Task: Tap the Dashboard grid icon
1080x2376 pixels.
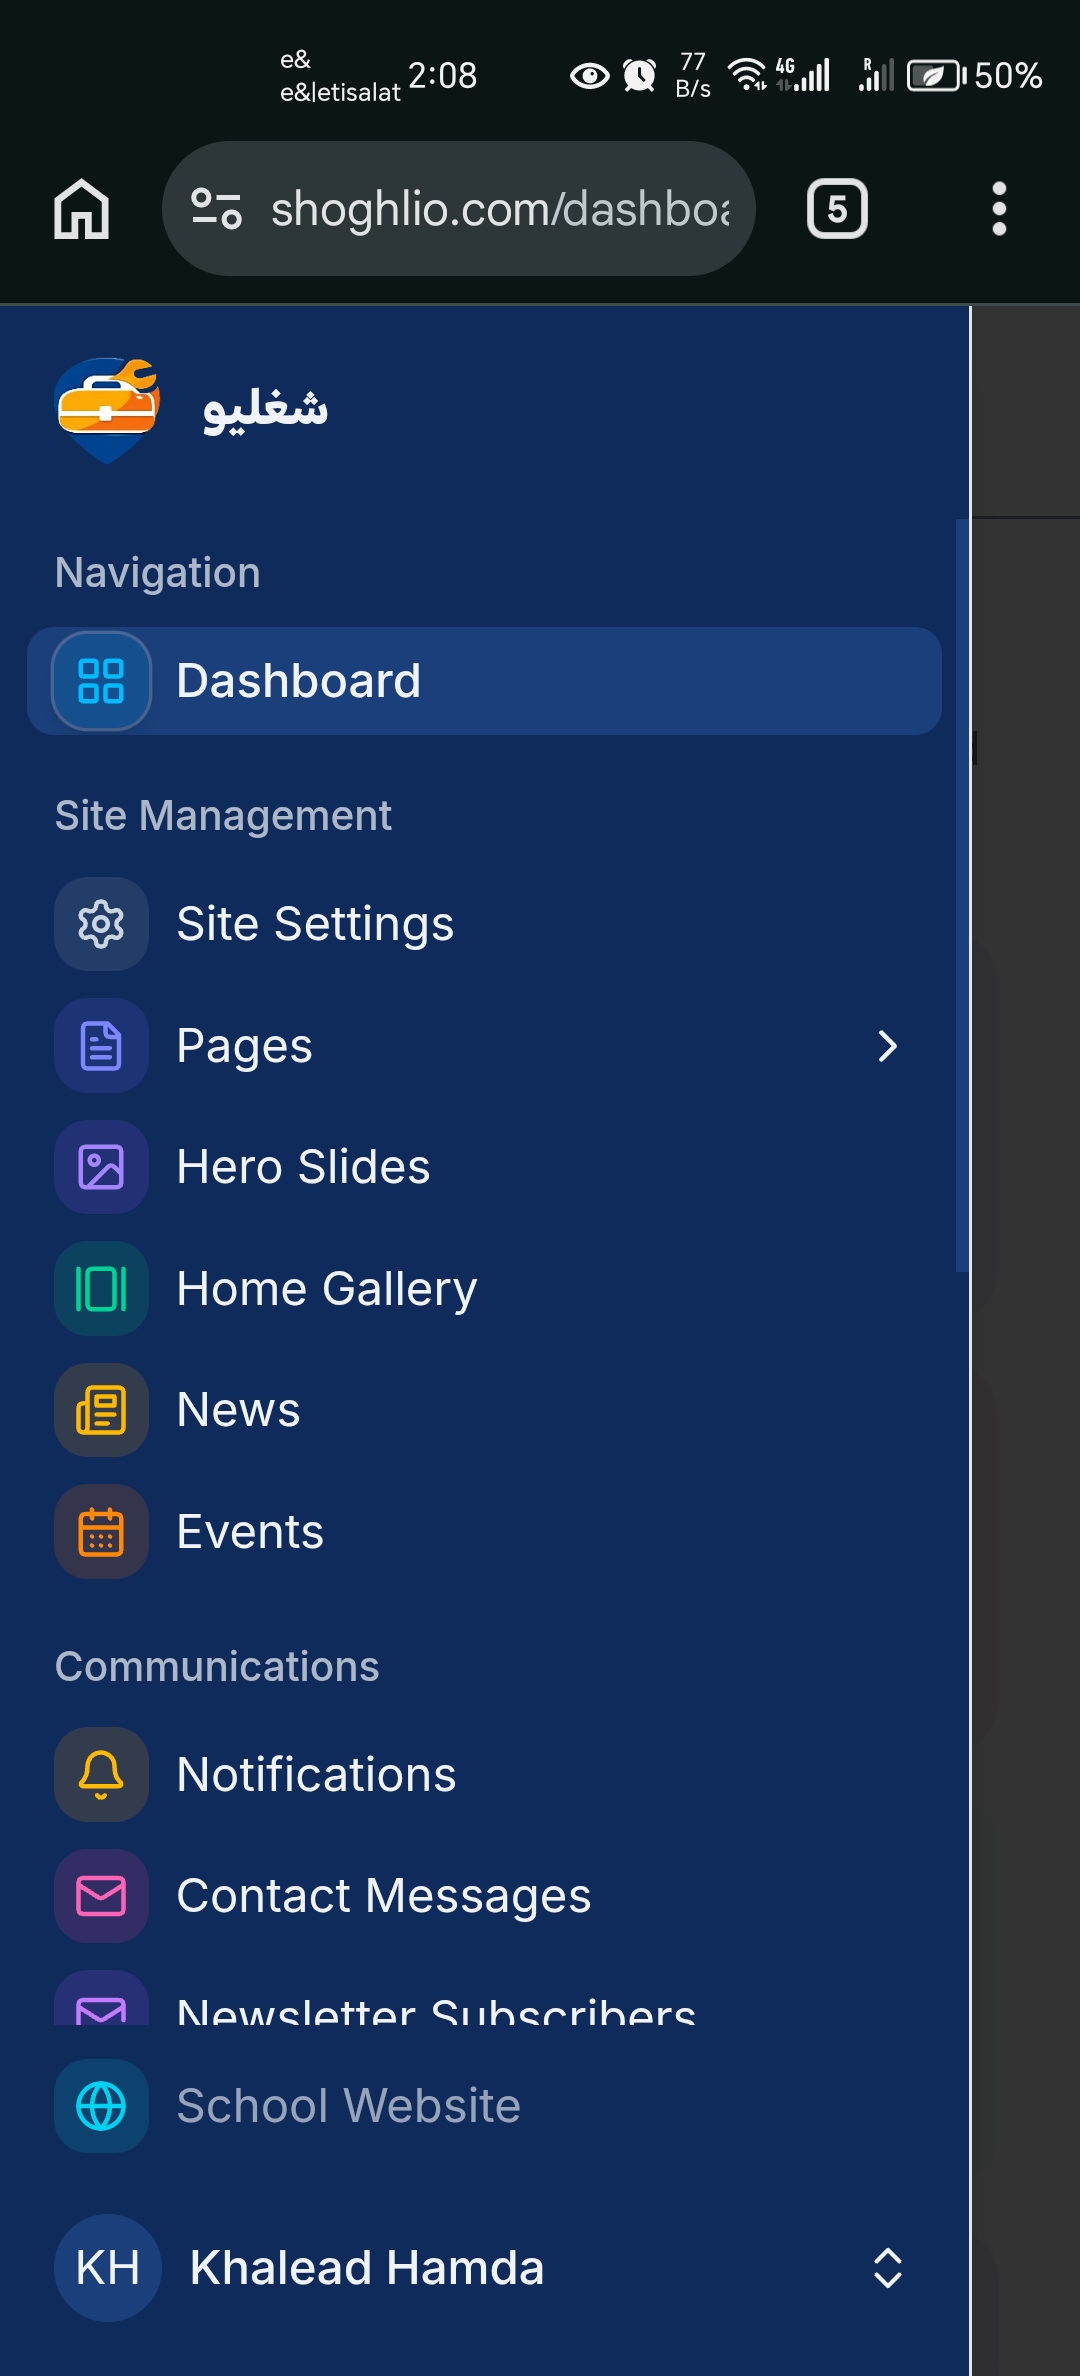Action: pos(101,681)
